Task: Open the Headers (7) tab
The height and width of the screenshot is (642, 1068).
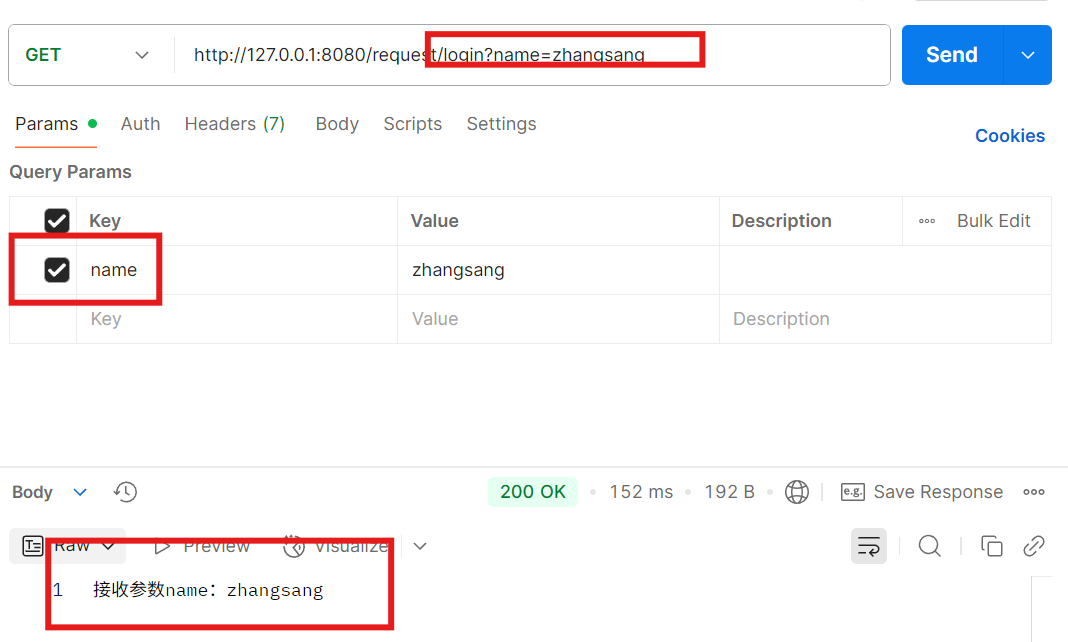Action: (x=234, y=124)
